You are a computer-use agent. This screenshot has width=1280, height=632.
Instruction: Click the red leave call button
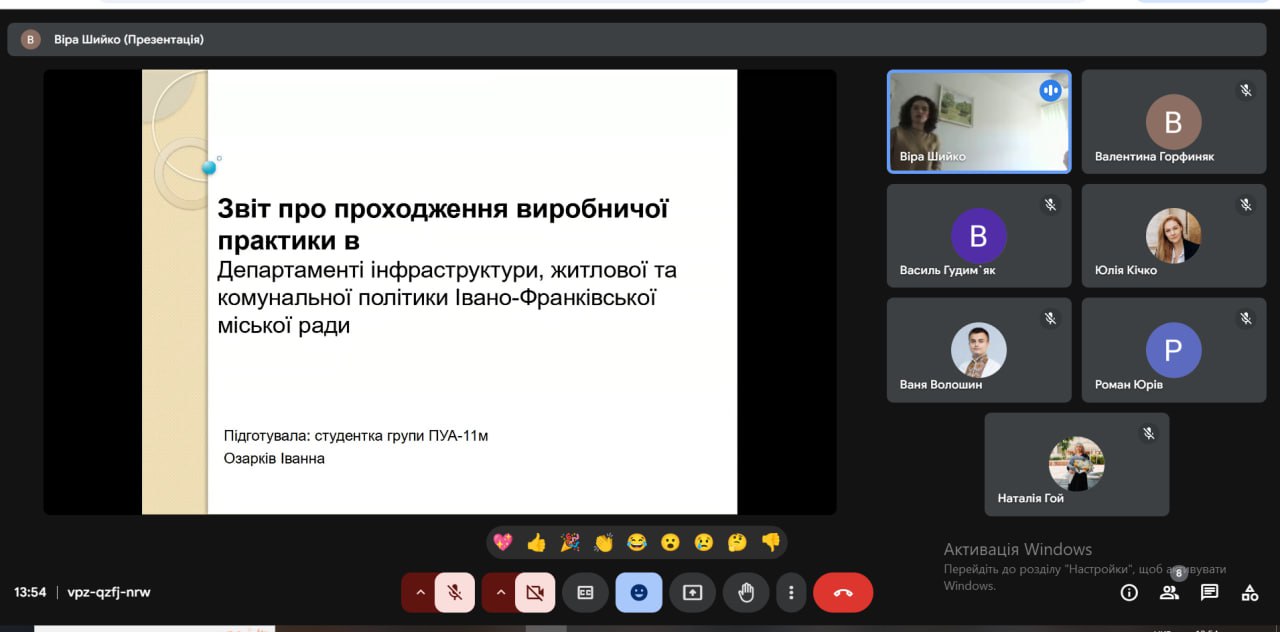(x=842, y=592)
